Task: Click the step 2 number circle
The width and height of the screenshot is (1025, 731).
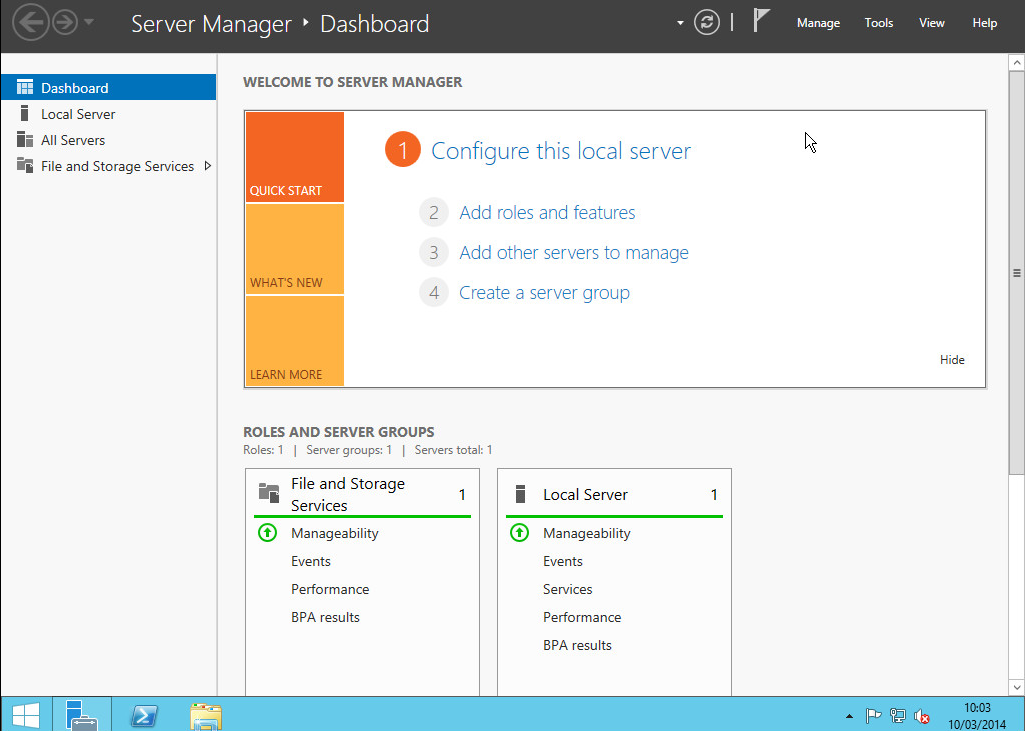Action: (x=433, y=212)
